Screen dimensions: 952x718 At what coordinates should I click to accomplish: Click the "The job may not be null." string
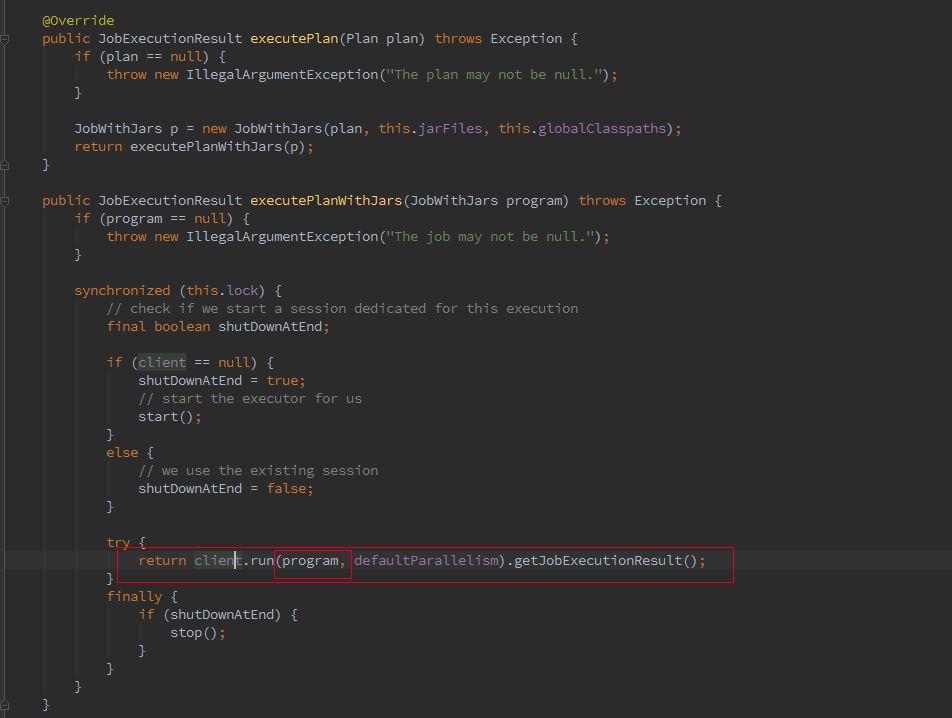tap(490, 237)
